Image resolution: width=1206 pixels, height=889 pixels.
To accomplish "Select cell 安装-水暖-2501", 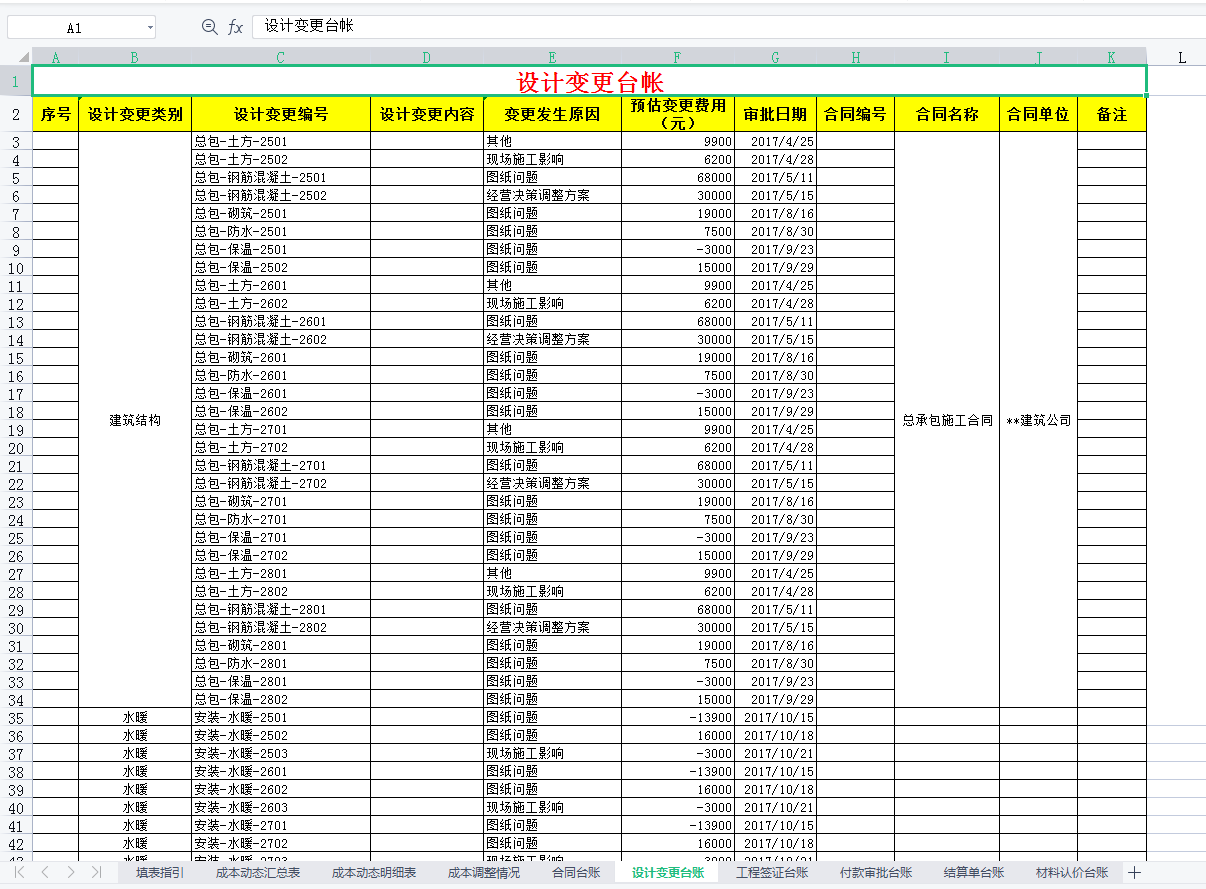I will (281, 718).
